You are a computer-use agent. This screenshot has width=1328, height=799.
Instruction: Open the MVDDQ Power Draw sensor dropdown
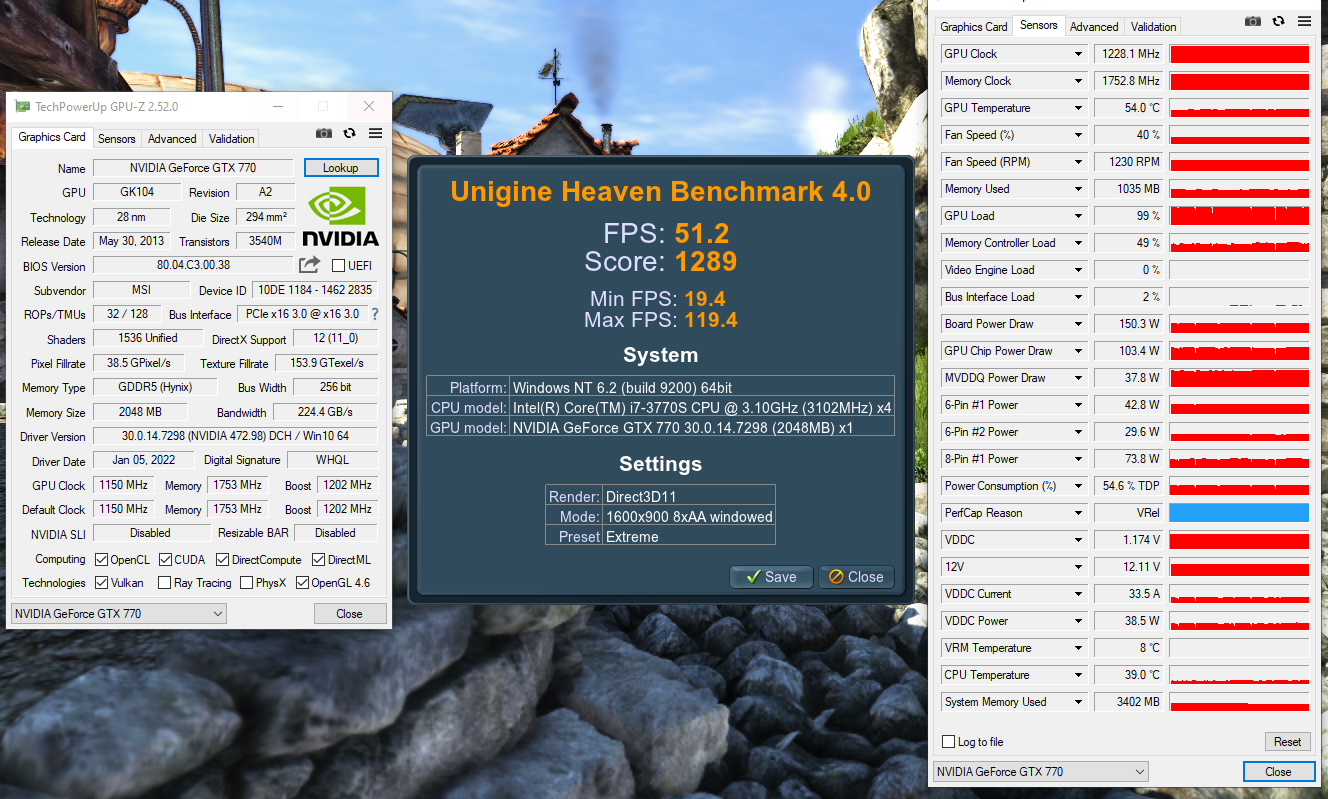tap(1078, 378)
